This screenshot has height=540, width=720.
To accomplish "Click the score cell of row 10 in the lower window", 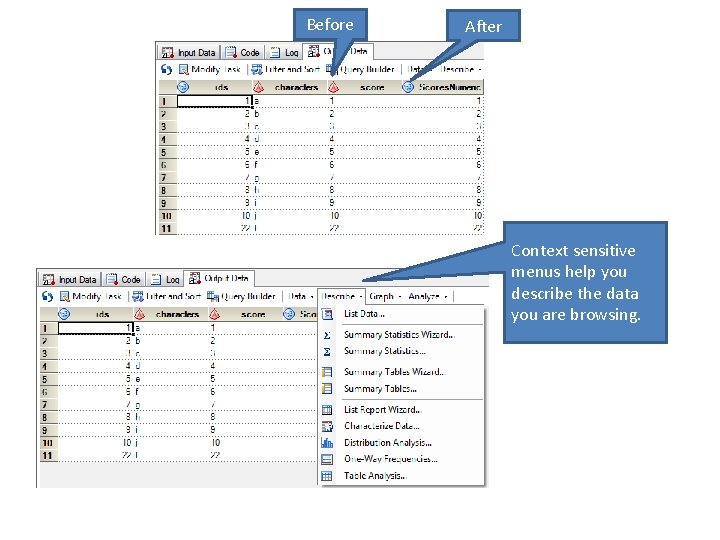I will [245, 443].
